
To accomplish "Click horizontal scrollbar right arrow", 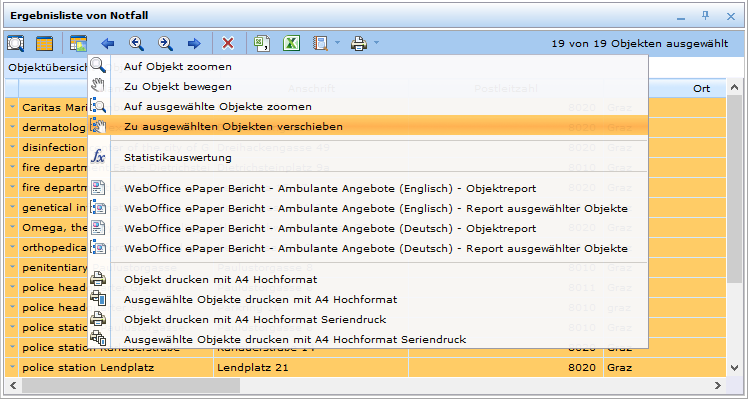I will tap(718, 385).
